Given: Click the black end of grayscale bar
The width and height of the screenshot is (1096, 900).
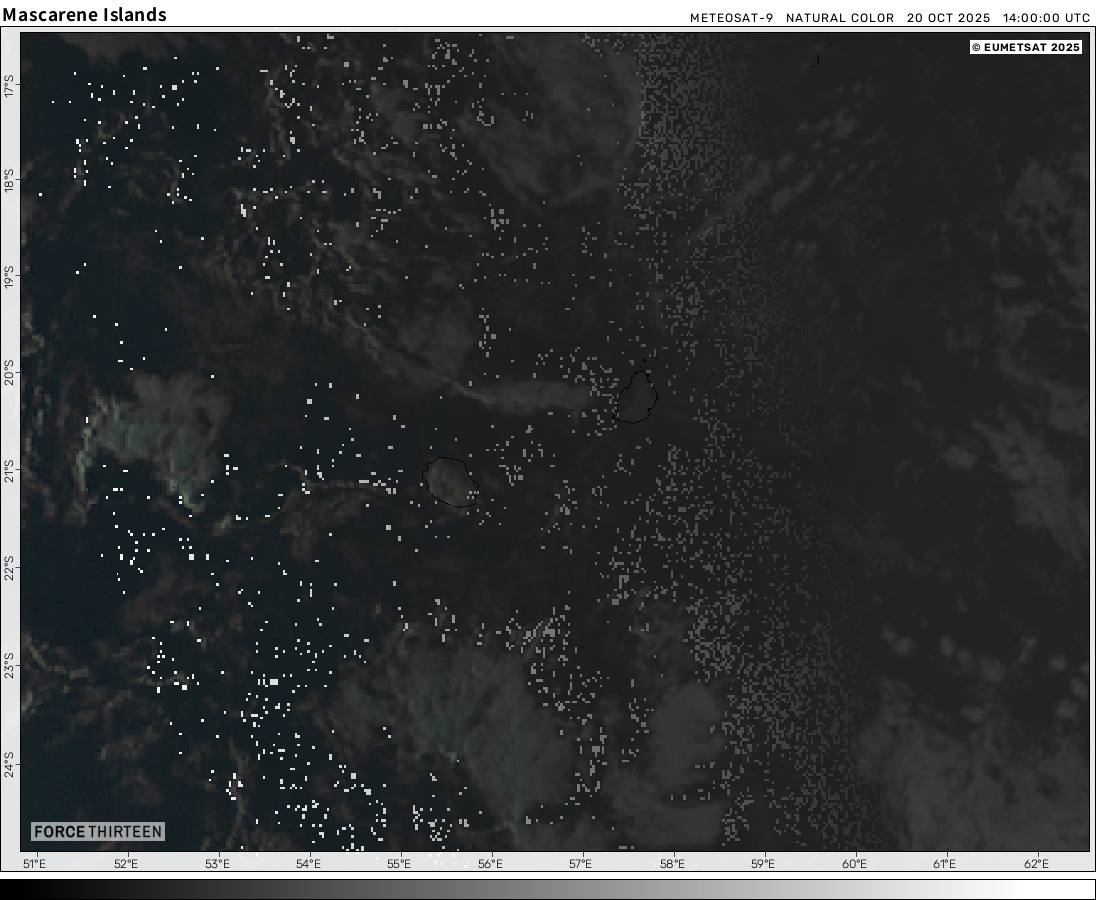Looking at the screenshot, I should [10, 889].
